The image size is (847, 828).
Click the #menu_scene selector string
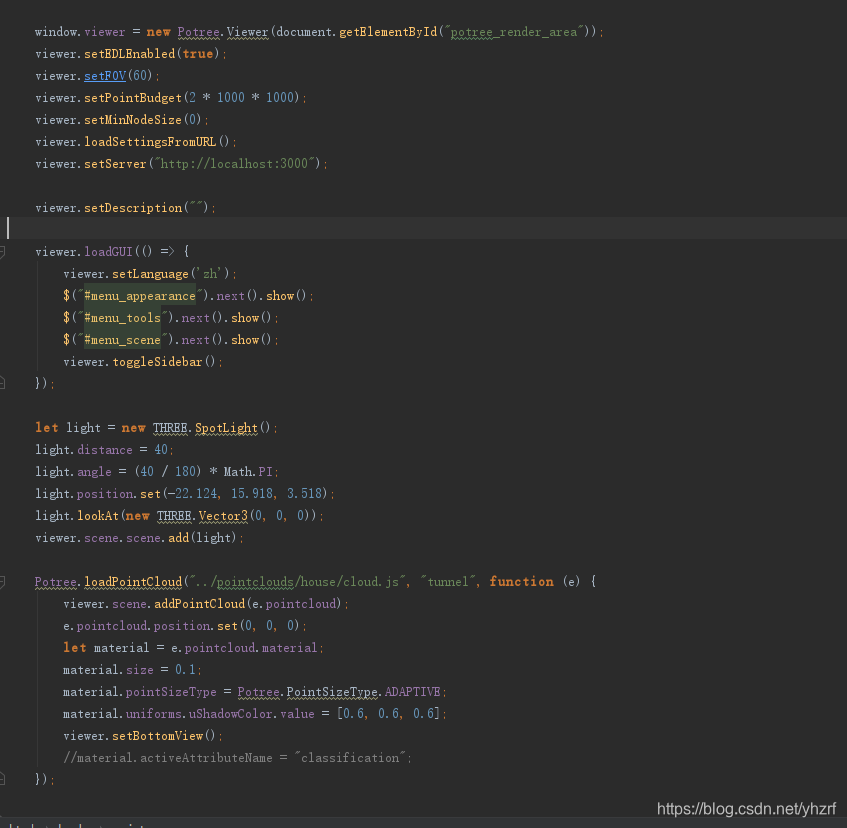[123, 340]
